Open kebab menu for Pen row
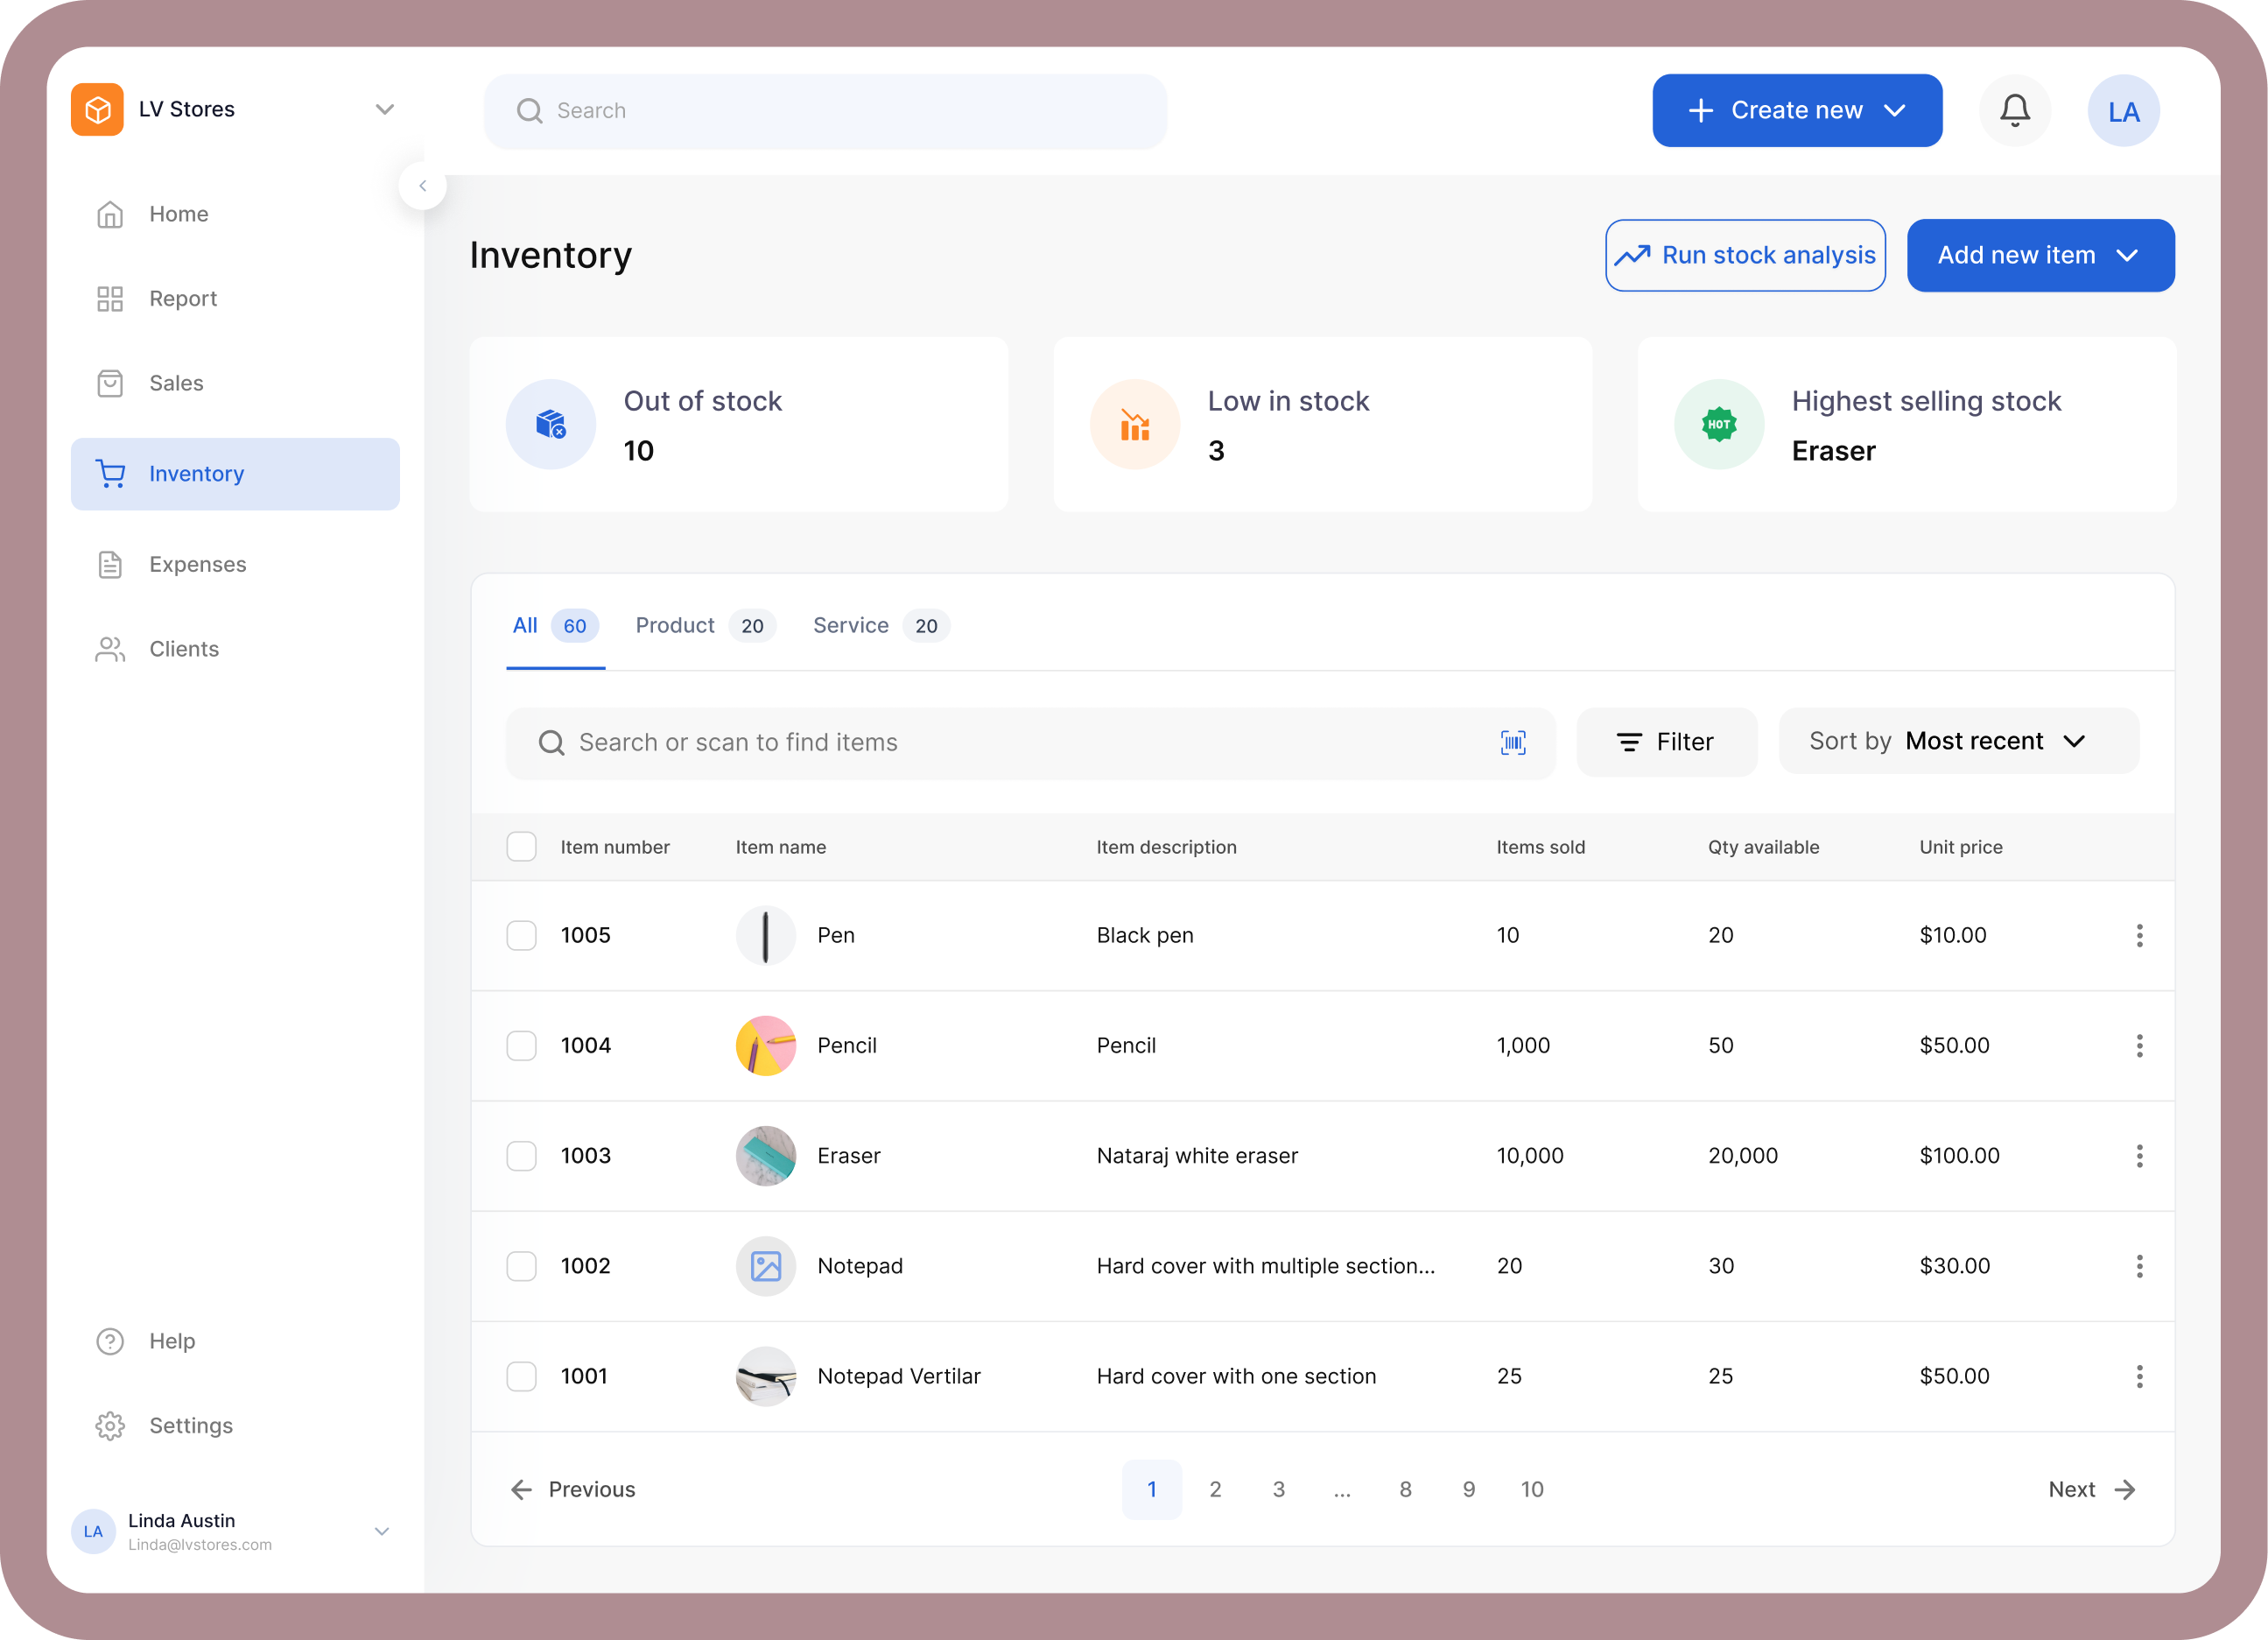The width and height of the screenshot is (2268, 1640). pos(2139,935)
